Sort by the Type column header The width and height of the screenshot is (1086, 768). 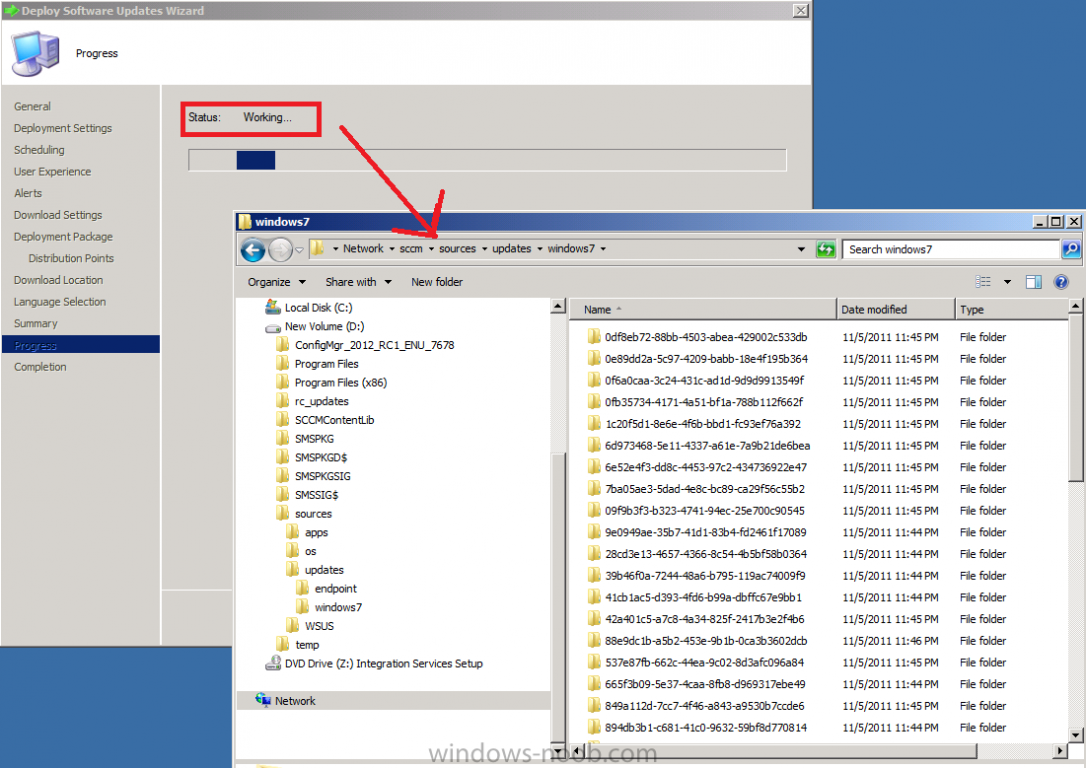point(1011,310)
